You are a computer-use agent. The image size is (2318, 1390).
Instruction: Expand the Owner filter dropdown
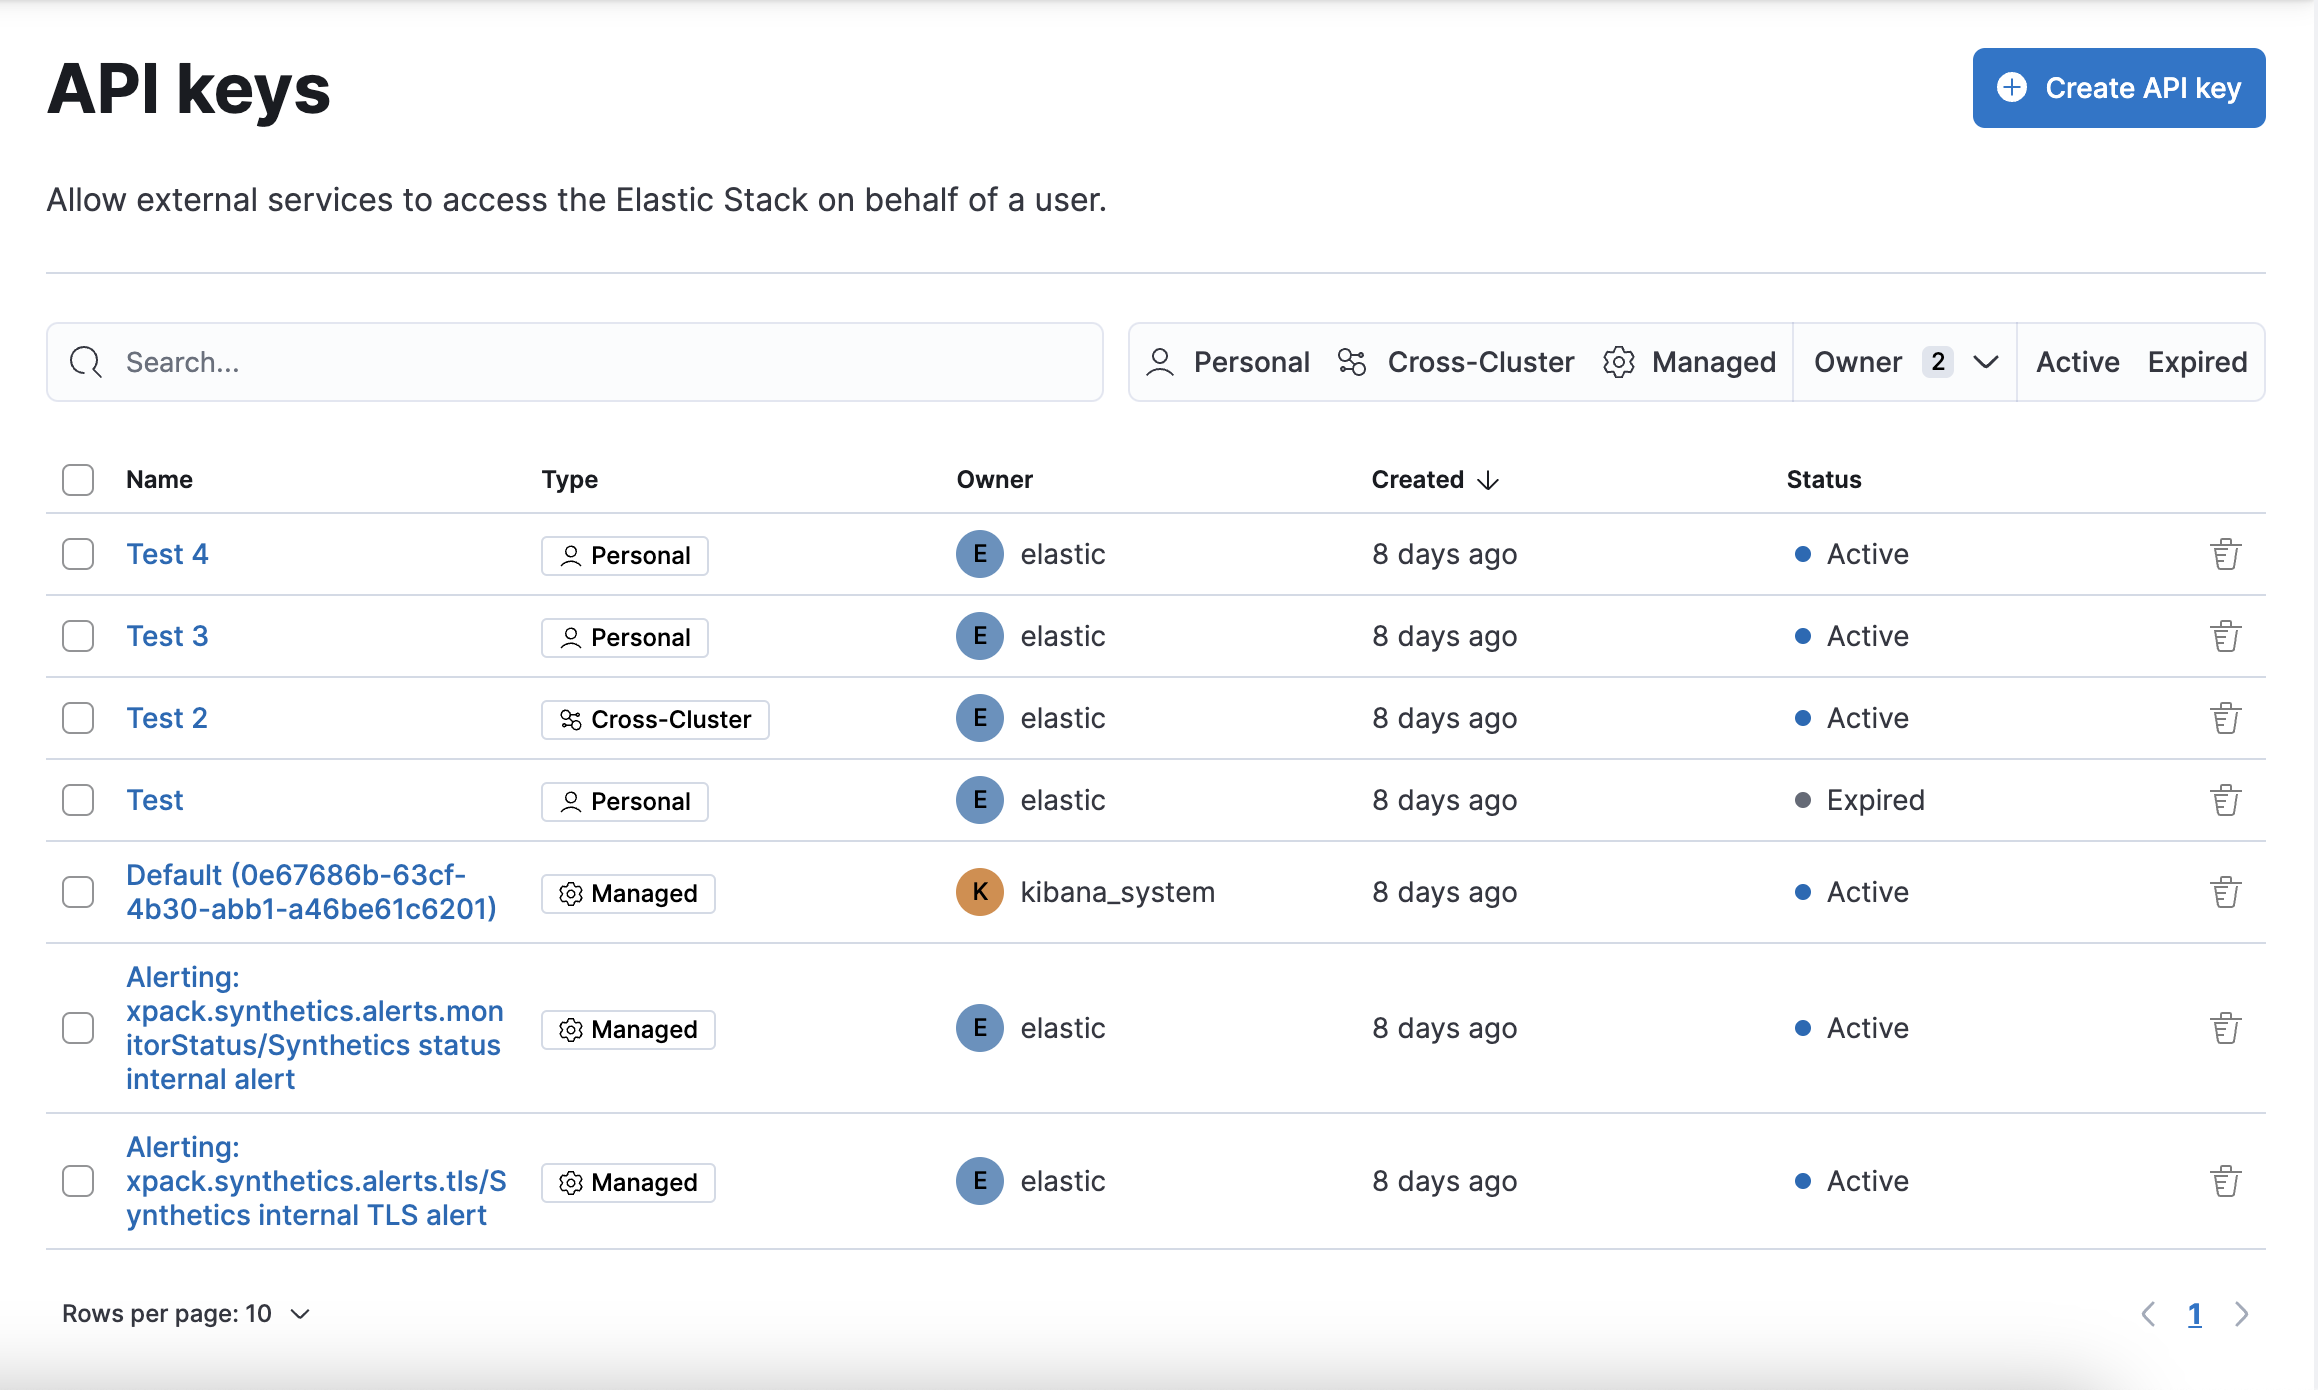1984,361
